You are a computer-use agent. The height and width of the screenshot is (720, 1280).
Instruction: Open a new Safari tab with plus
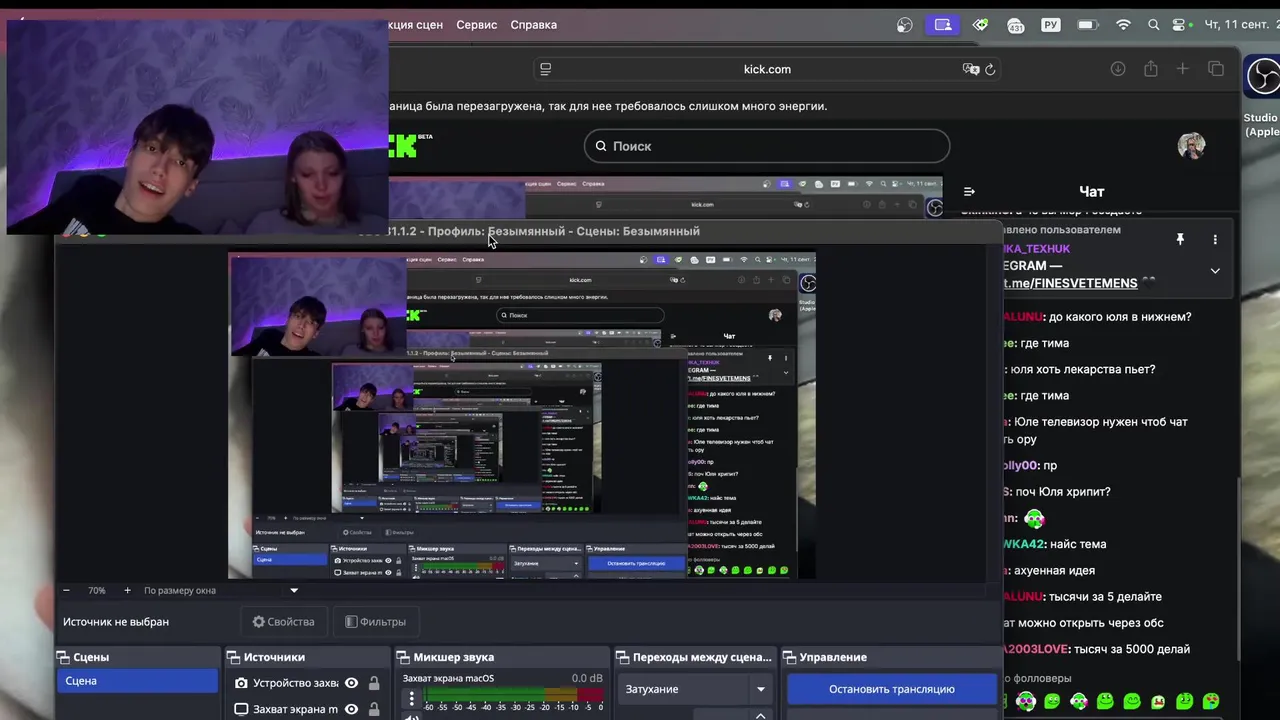(x=1183, y=69)
